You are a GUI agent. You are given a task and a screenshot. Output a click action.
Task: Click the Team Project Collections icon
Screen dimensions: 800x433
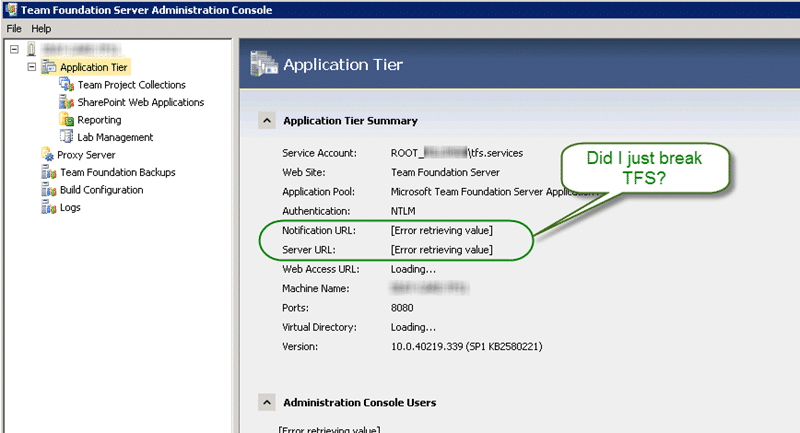pyautogui.click(x=66, y=84)
